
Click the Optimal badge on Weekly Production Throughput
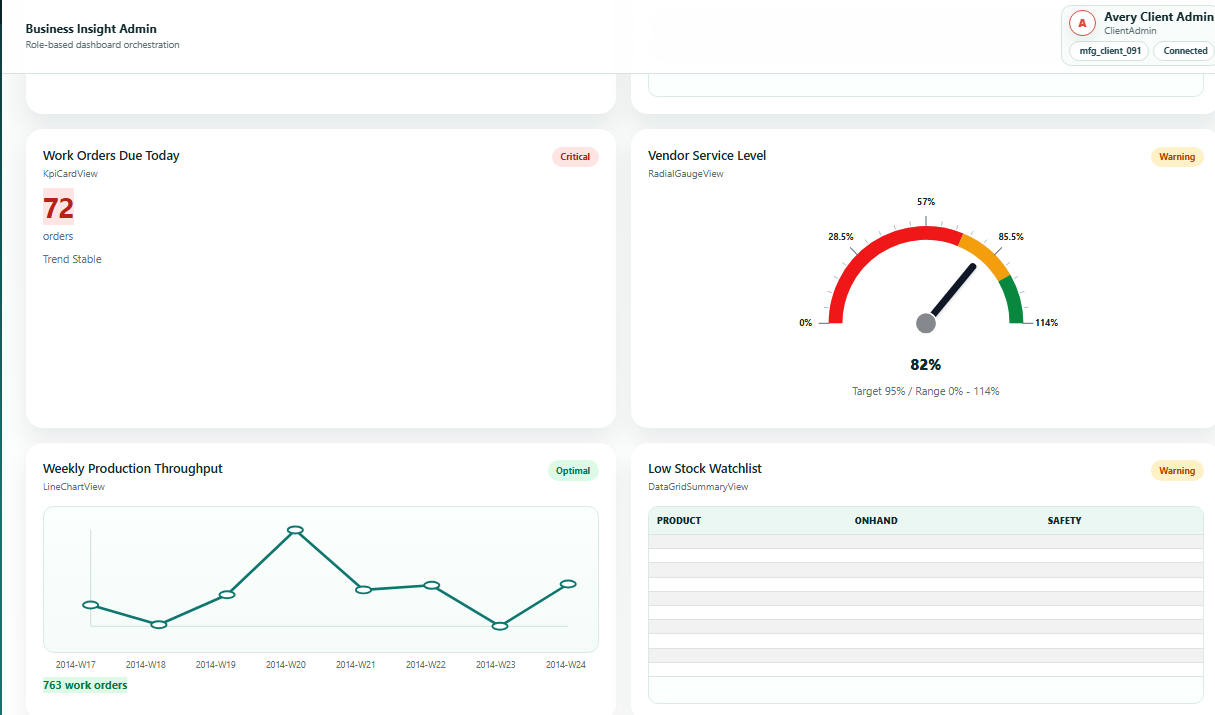(573, 471)
